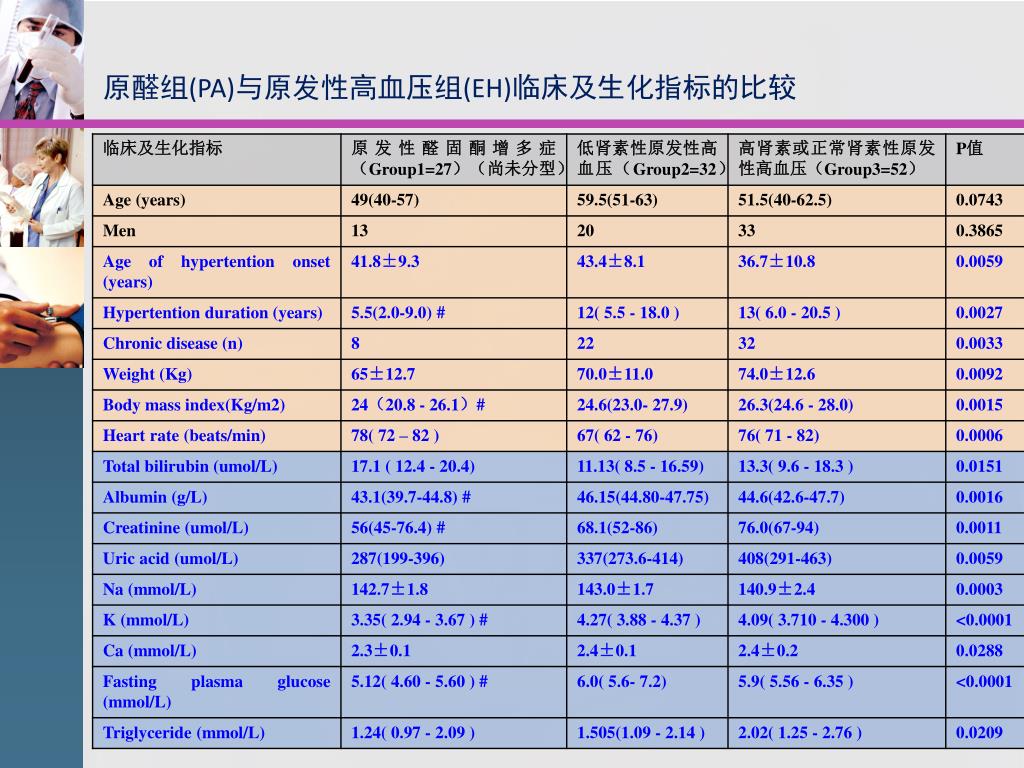The width and height of the screenshot is (1024, 768).
Task: Click the value 56(45-76.4) #
Action: pos(398,528)
